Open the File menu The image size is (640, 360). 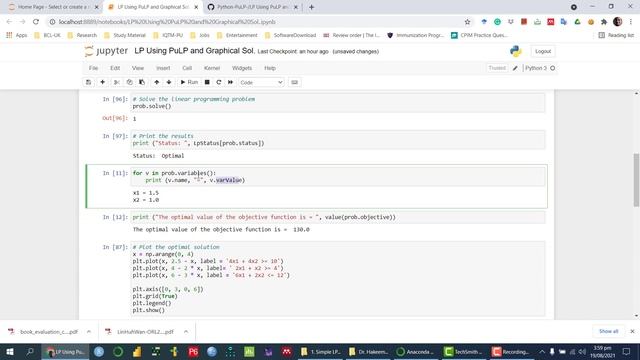point(93,68)
